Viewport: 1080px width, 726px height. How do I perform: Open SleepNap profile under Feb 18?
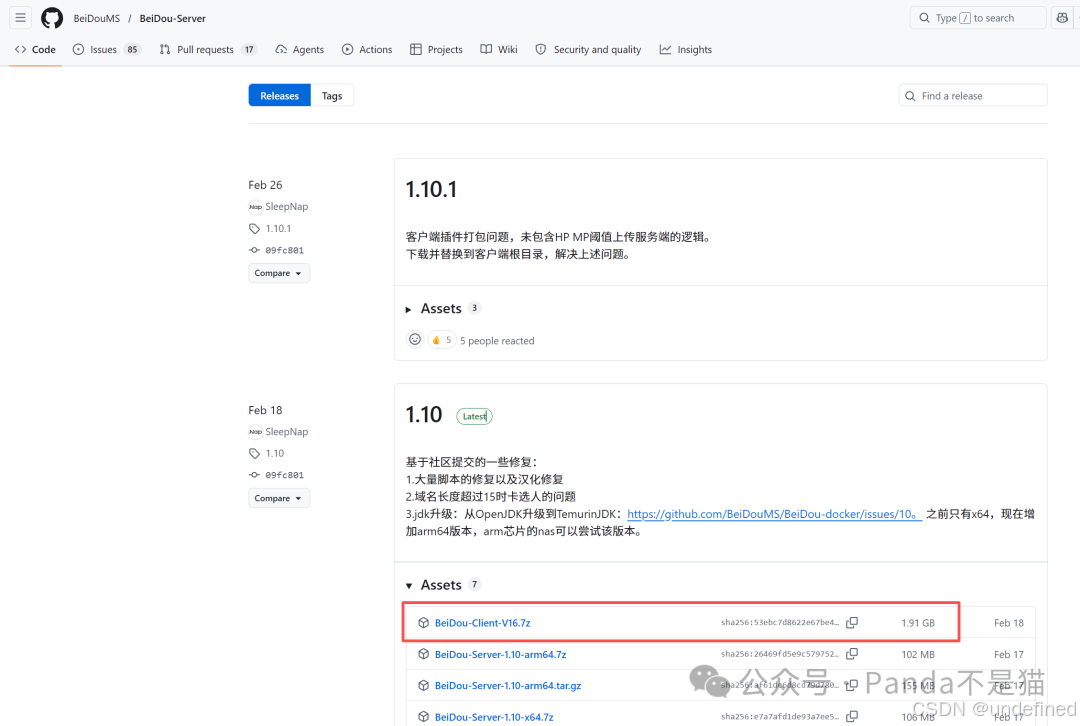coord(287,432)
